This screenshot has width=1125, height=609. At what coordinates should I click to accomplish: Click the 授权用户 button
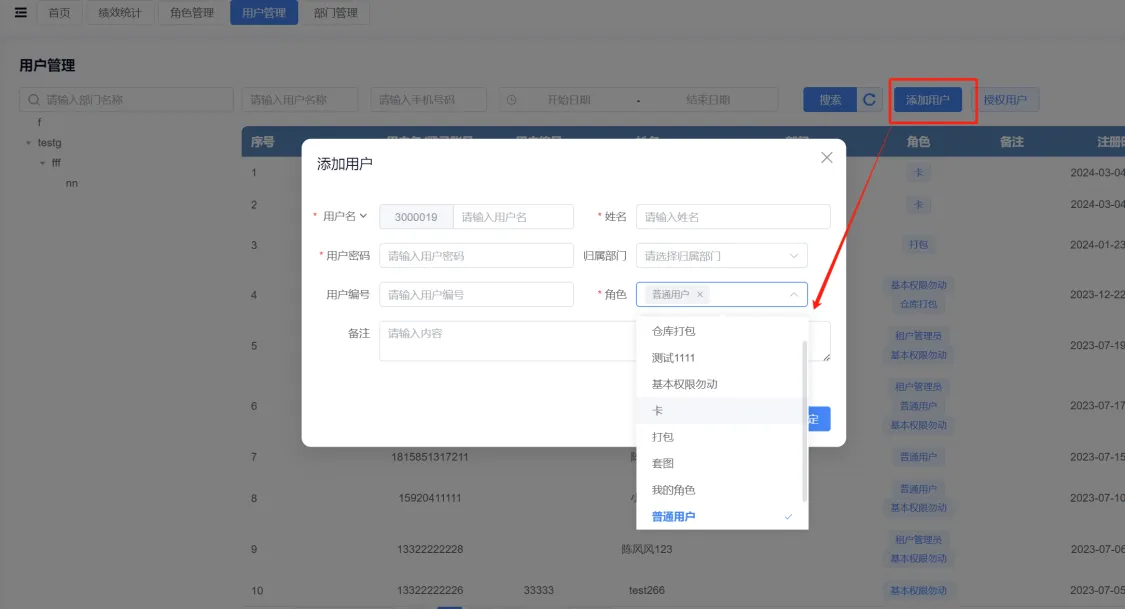coord(1005,100)
